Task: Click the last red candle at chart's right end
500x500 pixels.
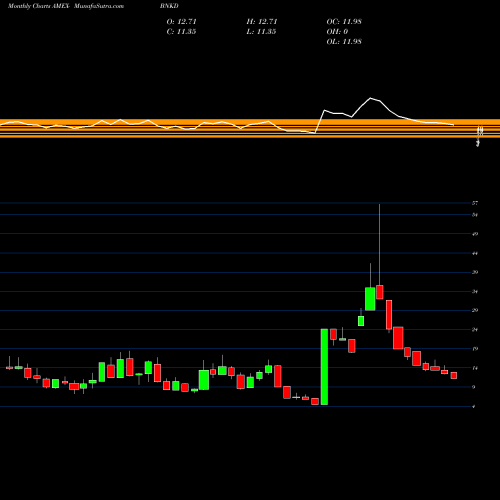Action: point(454,375)
